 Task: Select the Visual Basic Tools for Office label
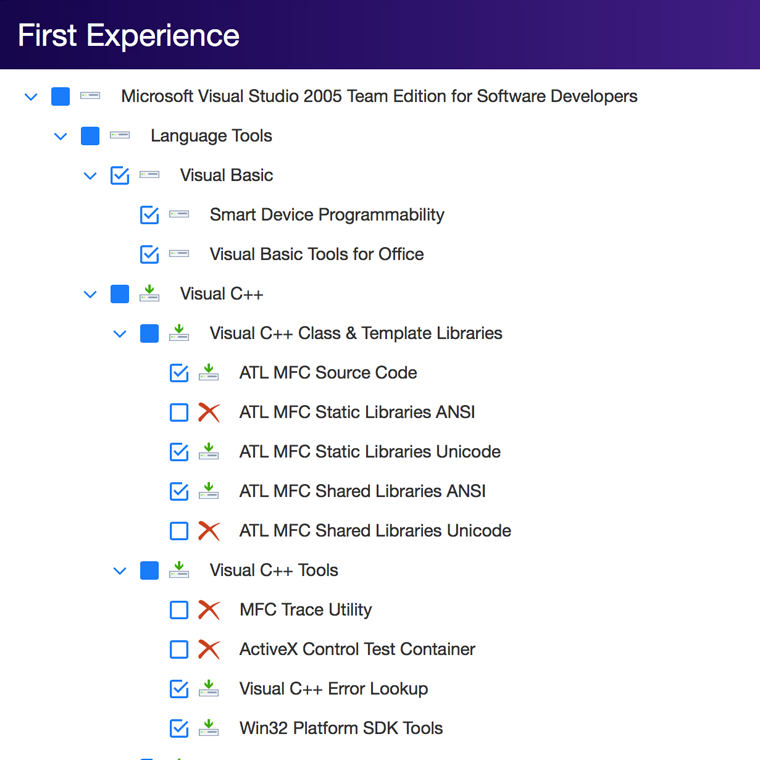pyautogui.click(x=317, y=254)
